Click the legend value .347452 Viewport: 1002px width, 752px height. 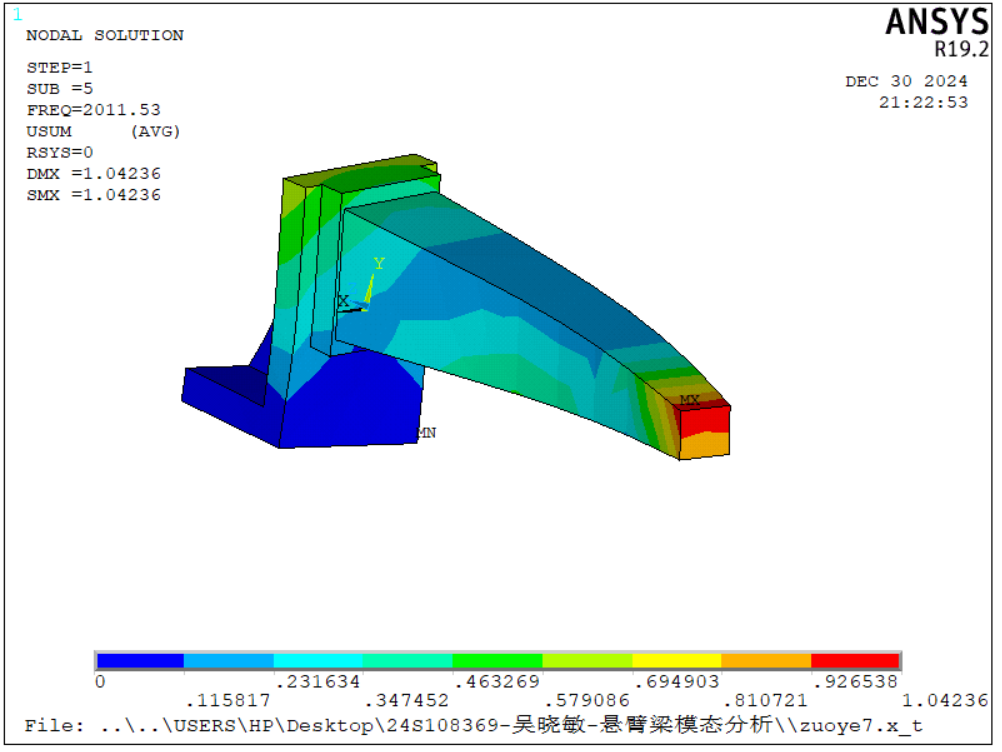[x=406, y=700]
